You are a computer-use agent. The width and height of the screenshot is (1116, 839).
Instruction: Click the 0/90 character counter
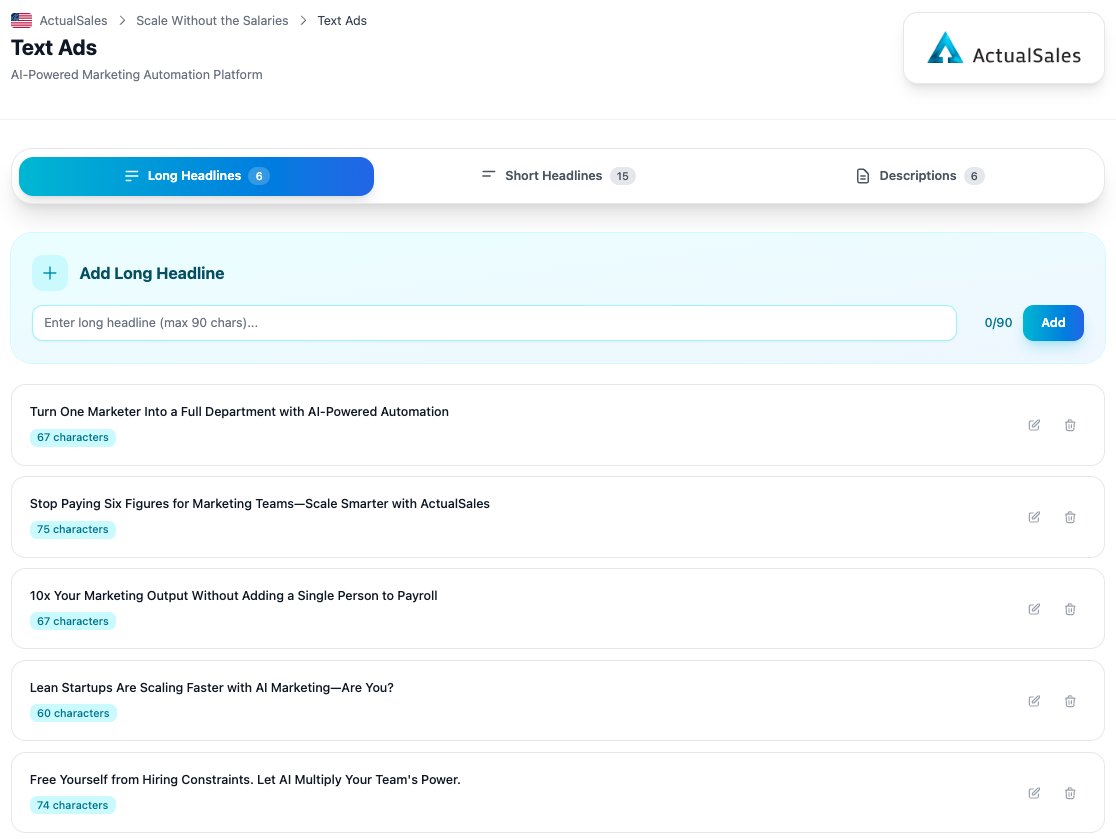point(998,323)
